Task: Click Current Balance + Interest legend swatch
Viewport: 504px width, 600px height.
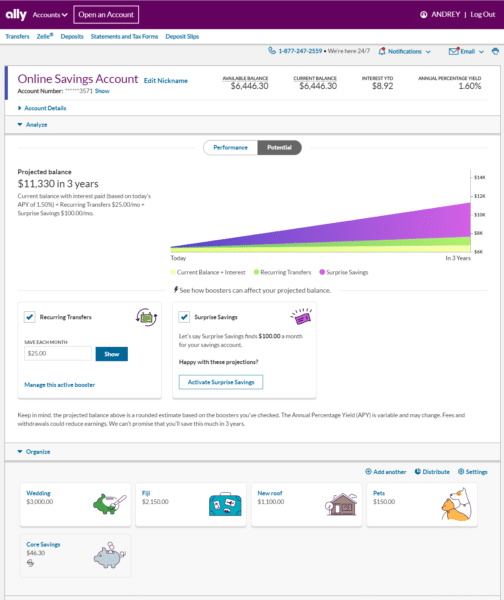Action: click(x=173, y=272)
